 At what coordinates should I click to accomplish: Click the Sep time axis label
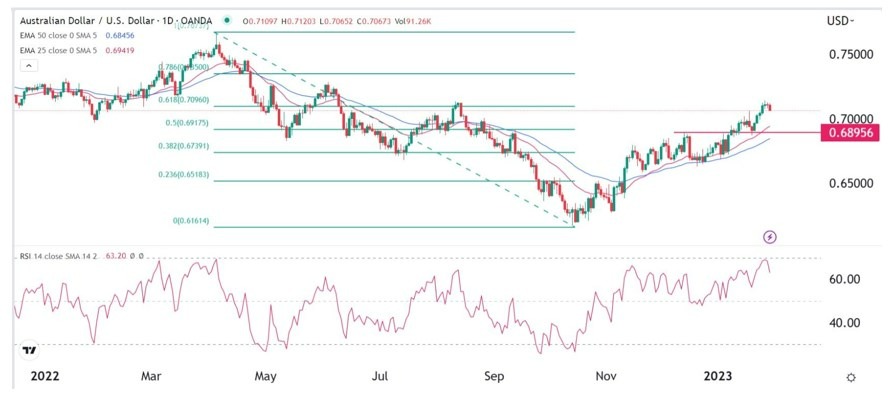pos(494,377)
